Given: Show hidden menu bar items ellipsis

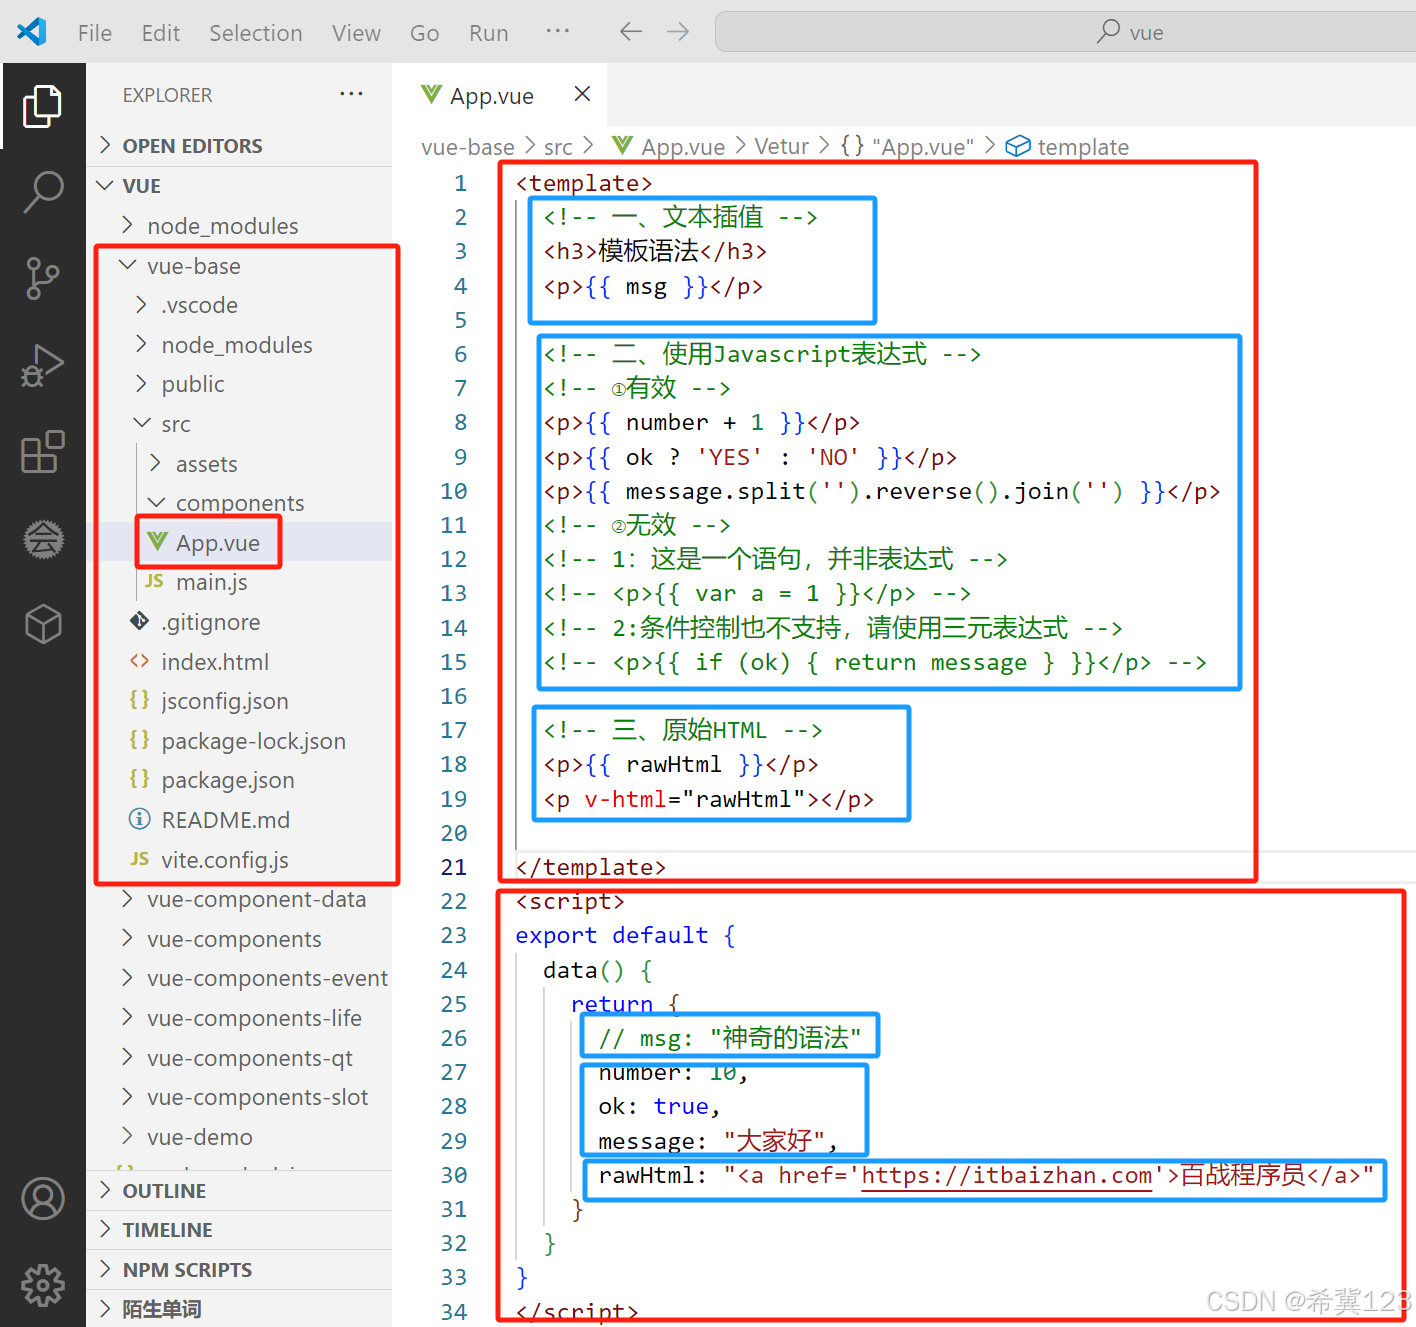Looking at the screenshot, I should [558, 31].
